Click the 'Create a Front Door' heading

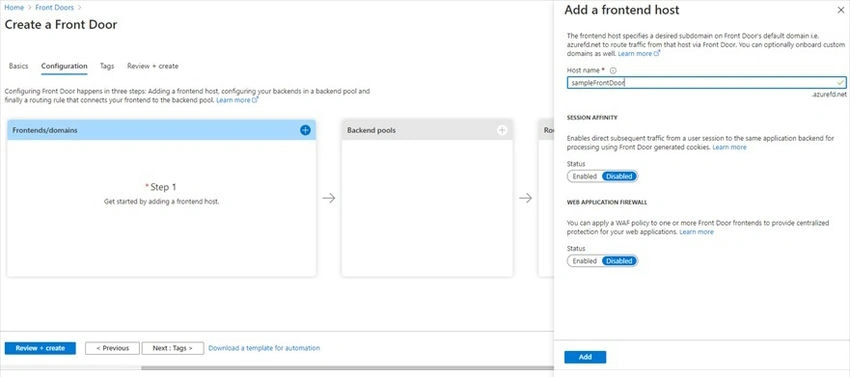61,24
